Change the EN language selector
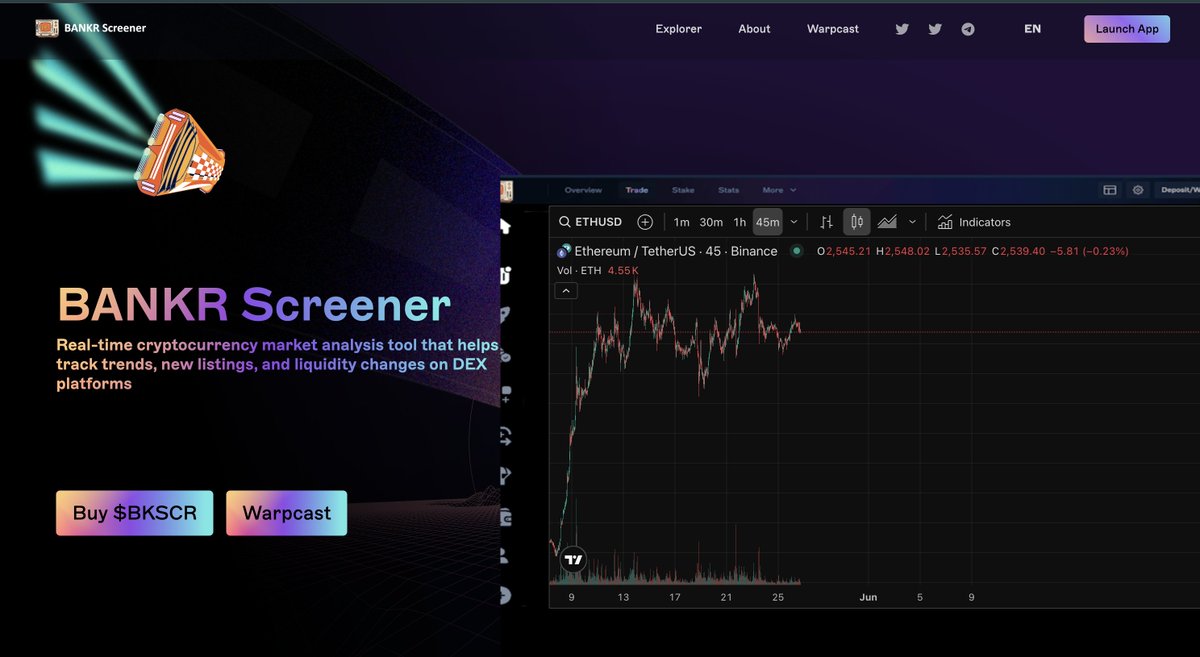 1032,29
